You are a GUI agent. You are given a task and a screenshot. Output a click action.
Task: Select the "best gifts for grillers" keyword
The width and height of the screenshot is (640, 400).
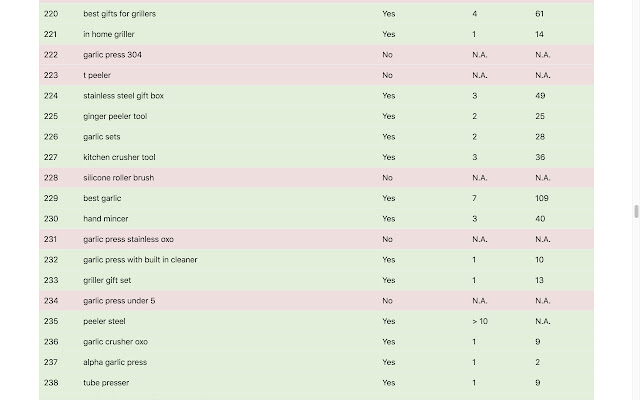pos(119,14)
